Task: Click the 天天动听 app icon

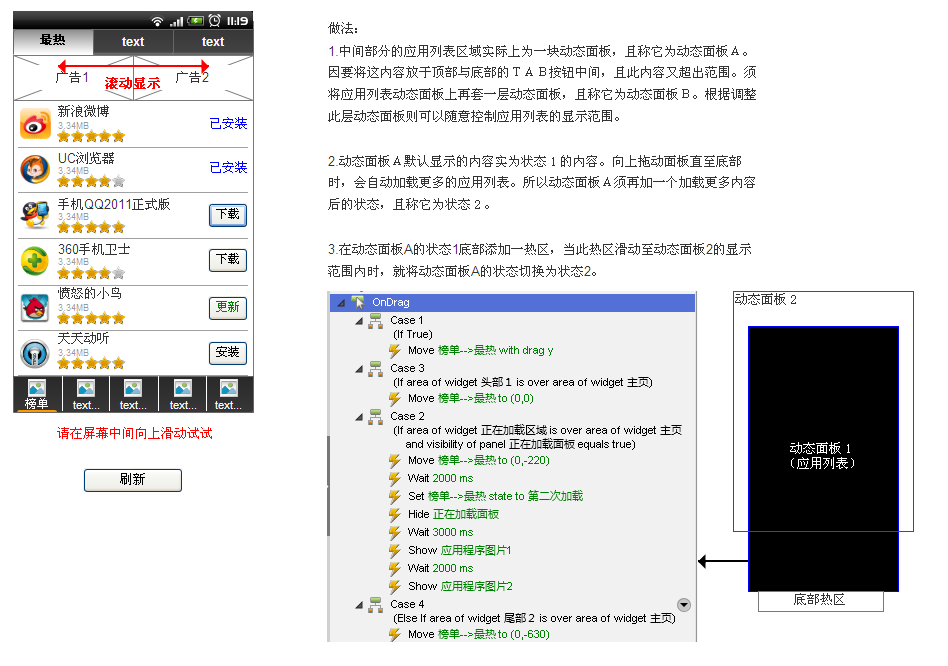Action: pyautogui.click(x=35, y=353)
